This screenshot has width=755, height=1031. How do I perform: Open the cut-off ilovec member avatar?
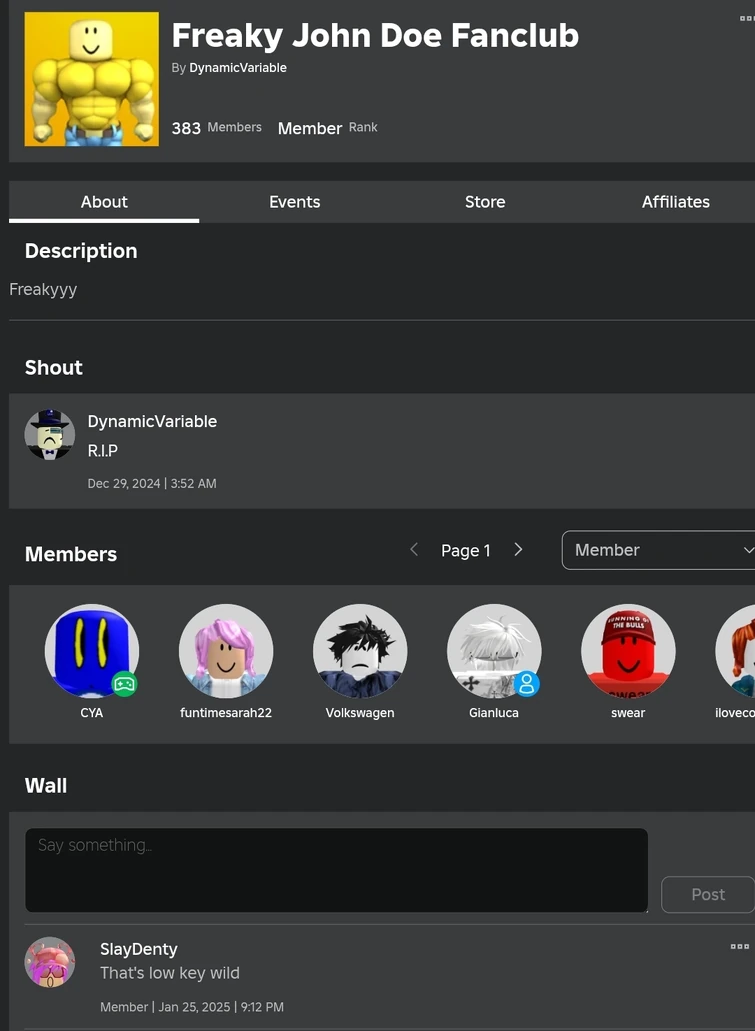(x=735, y=651)
